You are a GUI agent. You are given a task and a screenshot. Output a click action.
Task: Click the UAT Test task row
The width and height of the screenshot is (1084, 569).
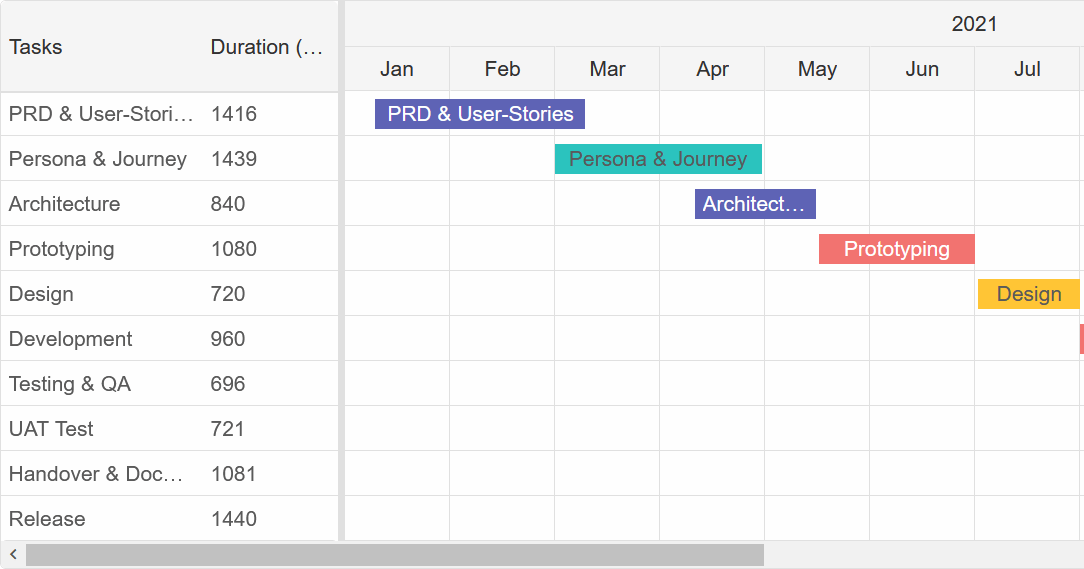click(x=51, y=429)
